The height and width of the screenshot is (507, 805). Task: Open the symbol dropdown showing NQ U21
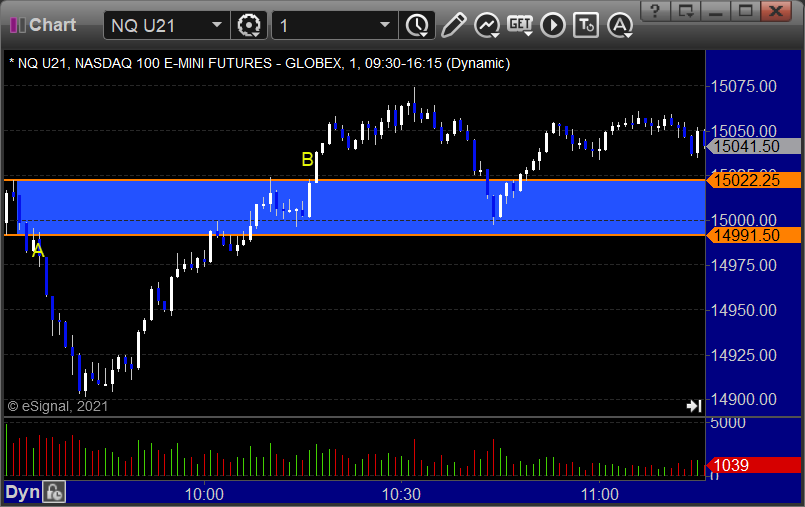pyautogui.click(x=166, y=25)
